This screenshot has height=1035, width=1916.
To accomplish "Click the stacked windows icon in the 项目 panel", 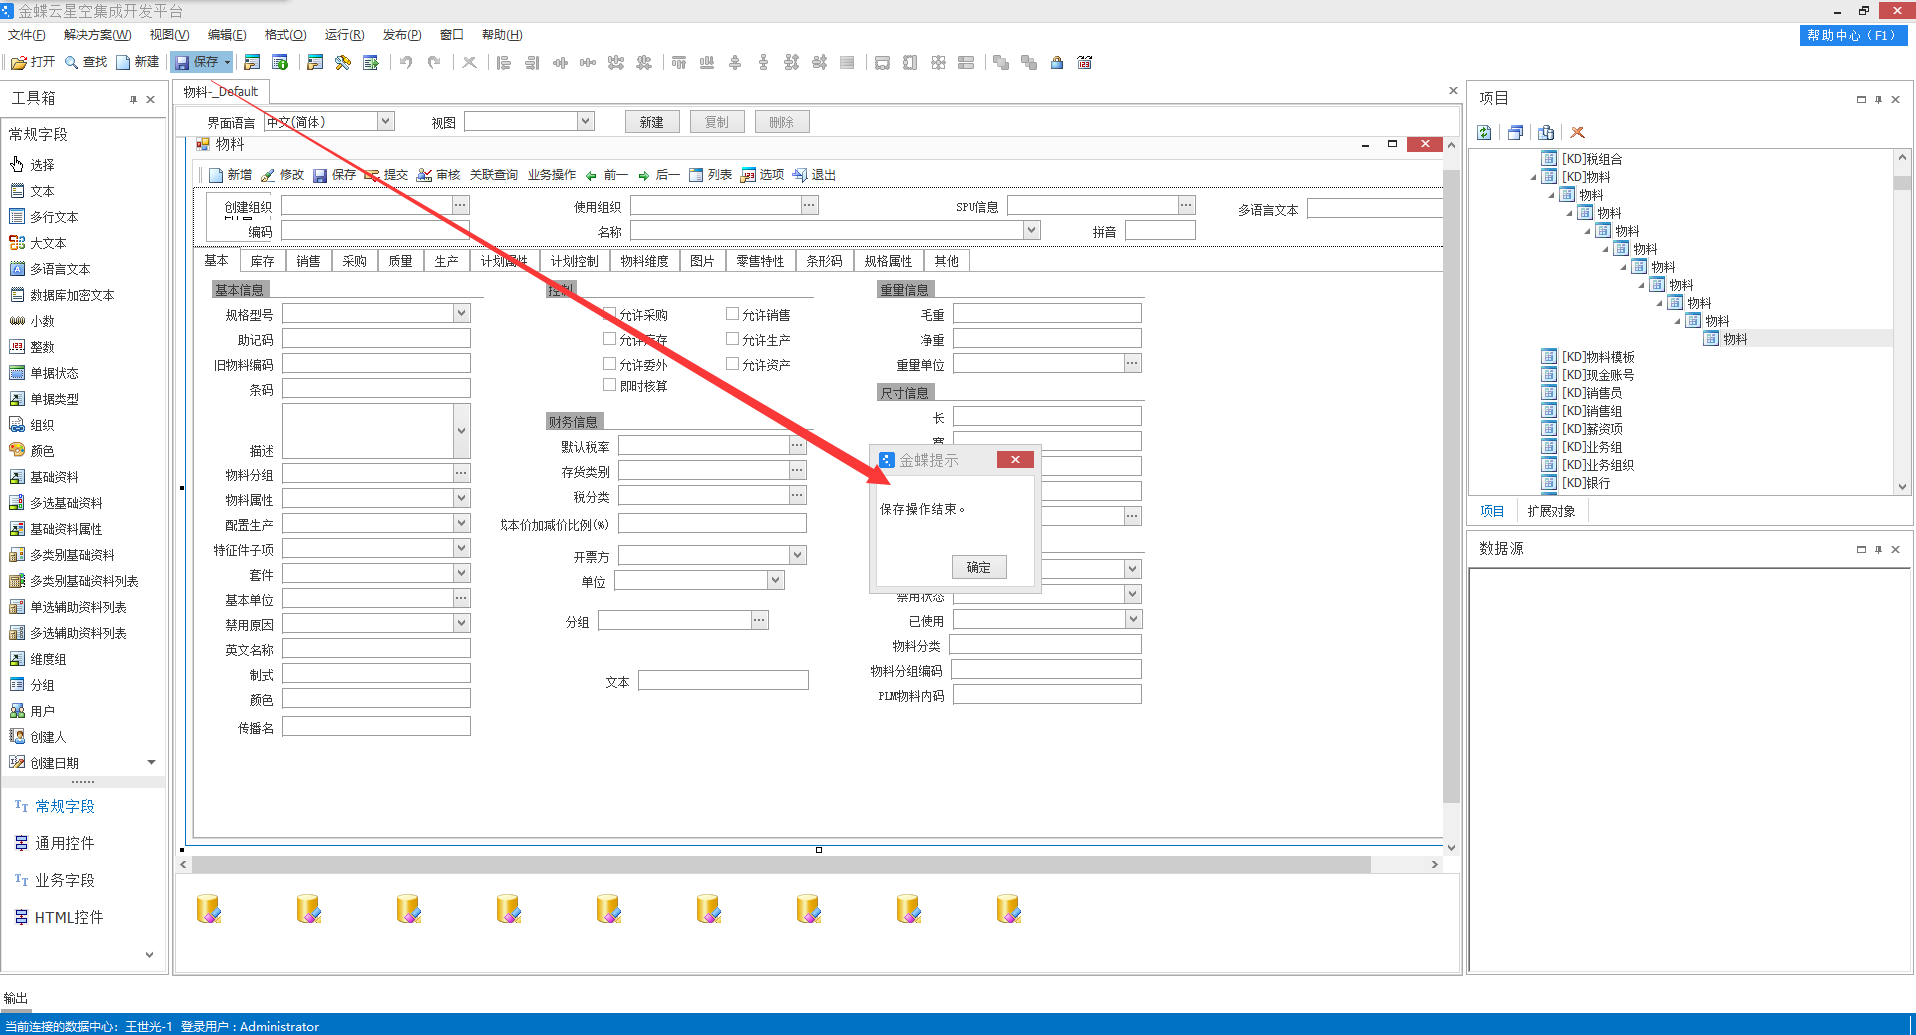I will pos(1515,132).
